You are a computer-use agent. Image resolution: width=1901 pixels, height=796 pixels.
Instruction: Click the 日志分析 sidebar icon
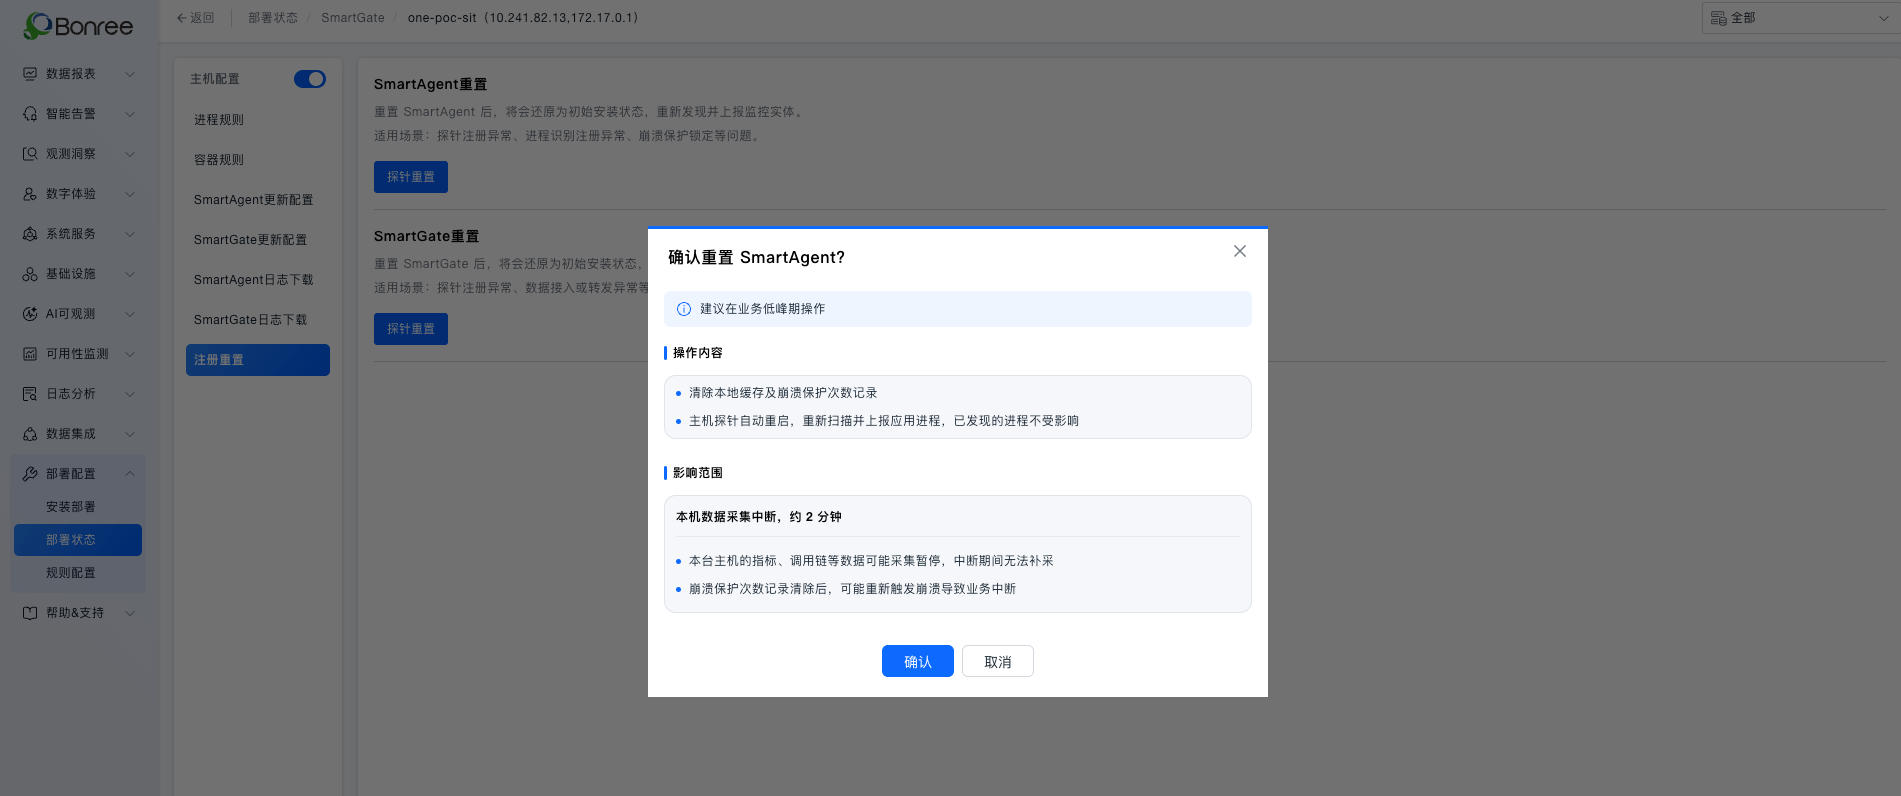pyautogui.click(x=30, y=394)
